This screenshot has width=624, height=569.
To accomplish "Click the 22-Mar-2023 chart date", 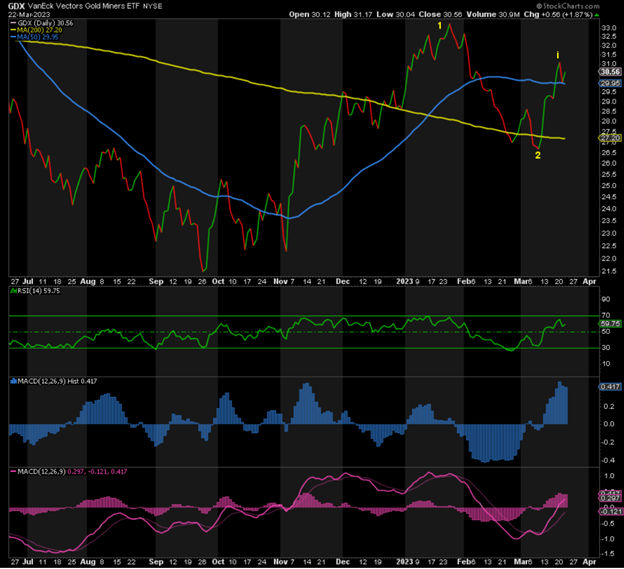I will pyautogui.click(x=29, y=15).
